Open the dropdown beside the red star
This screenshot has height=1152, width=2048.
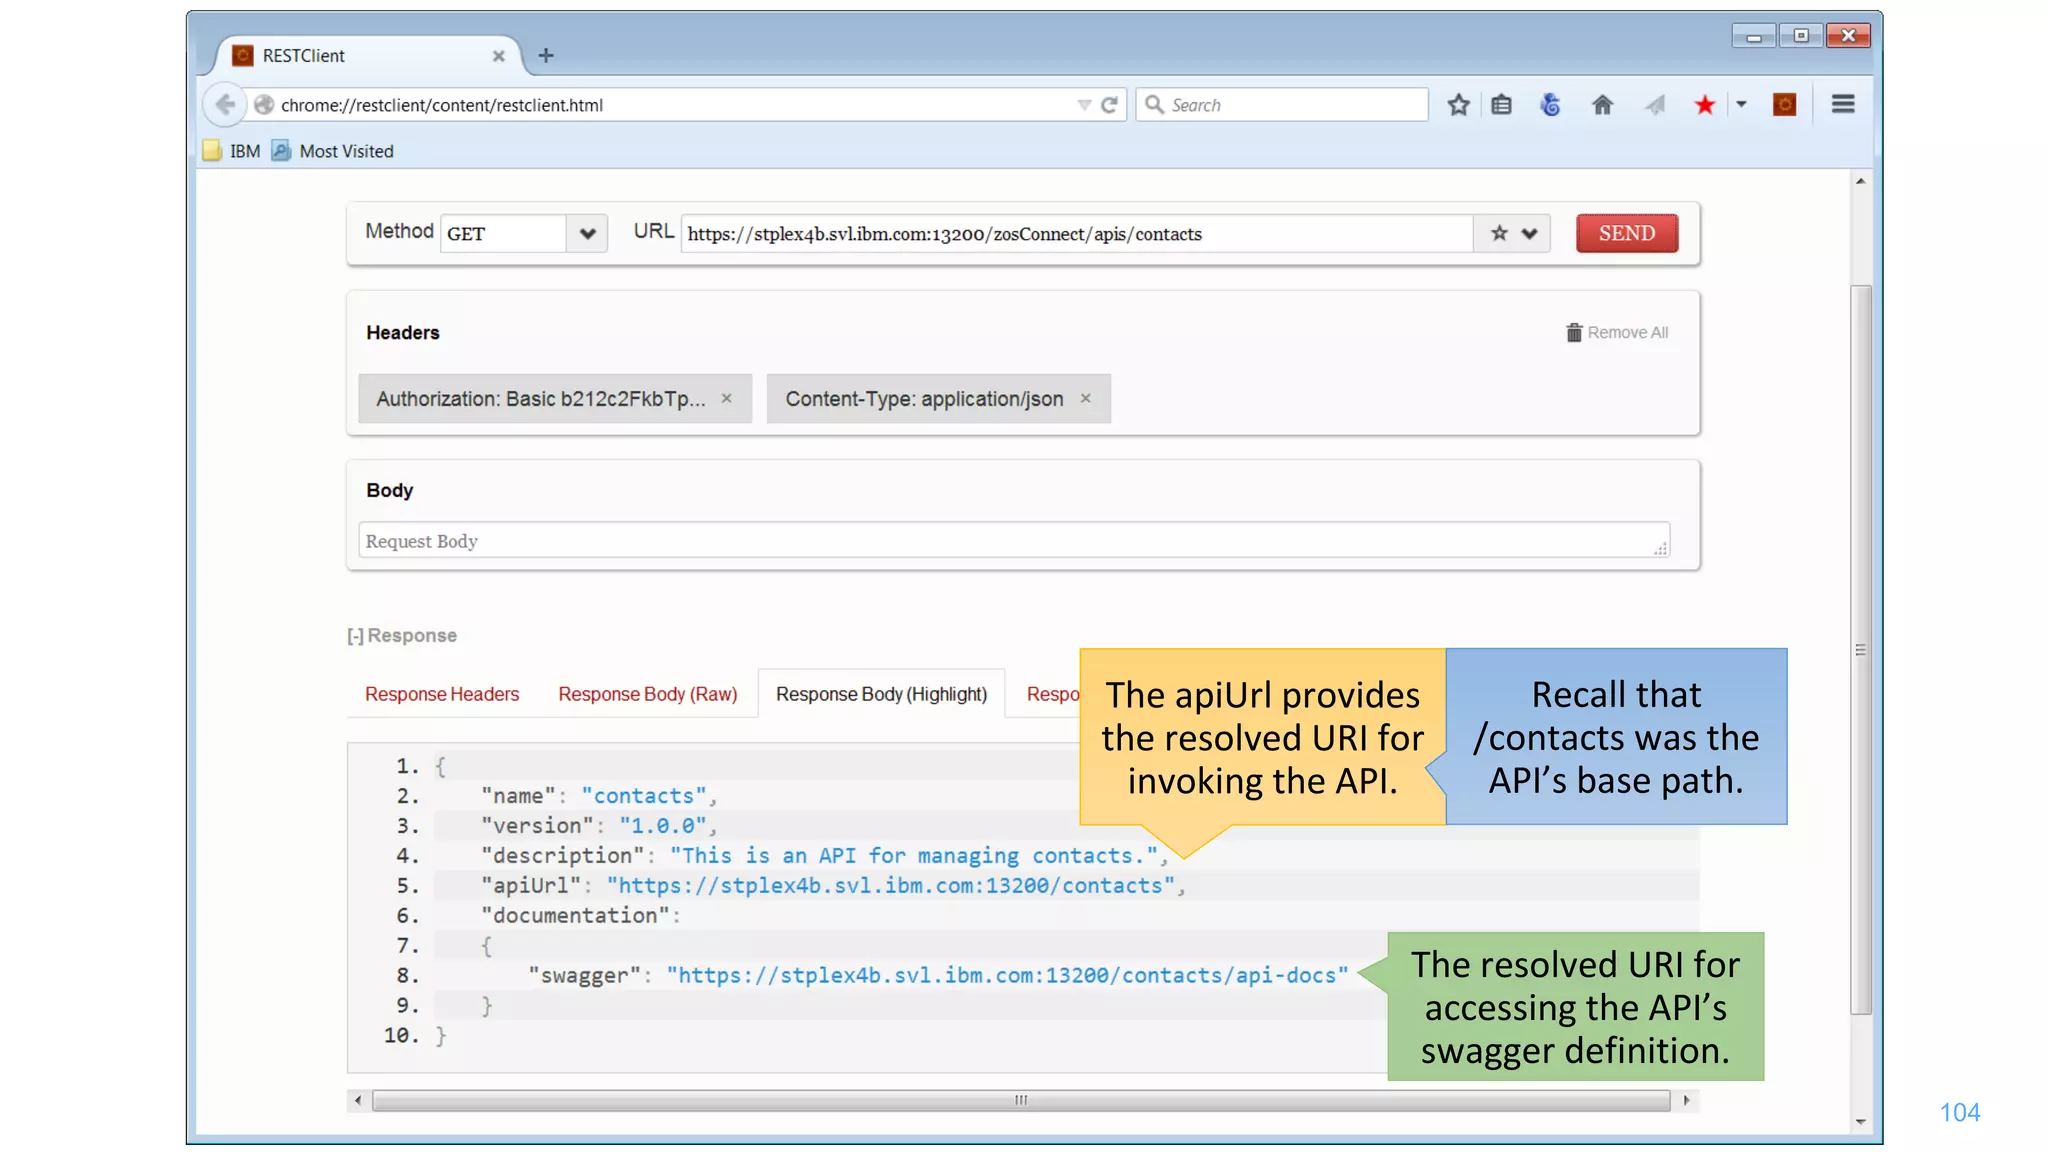click(x=1741, y=104)
